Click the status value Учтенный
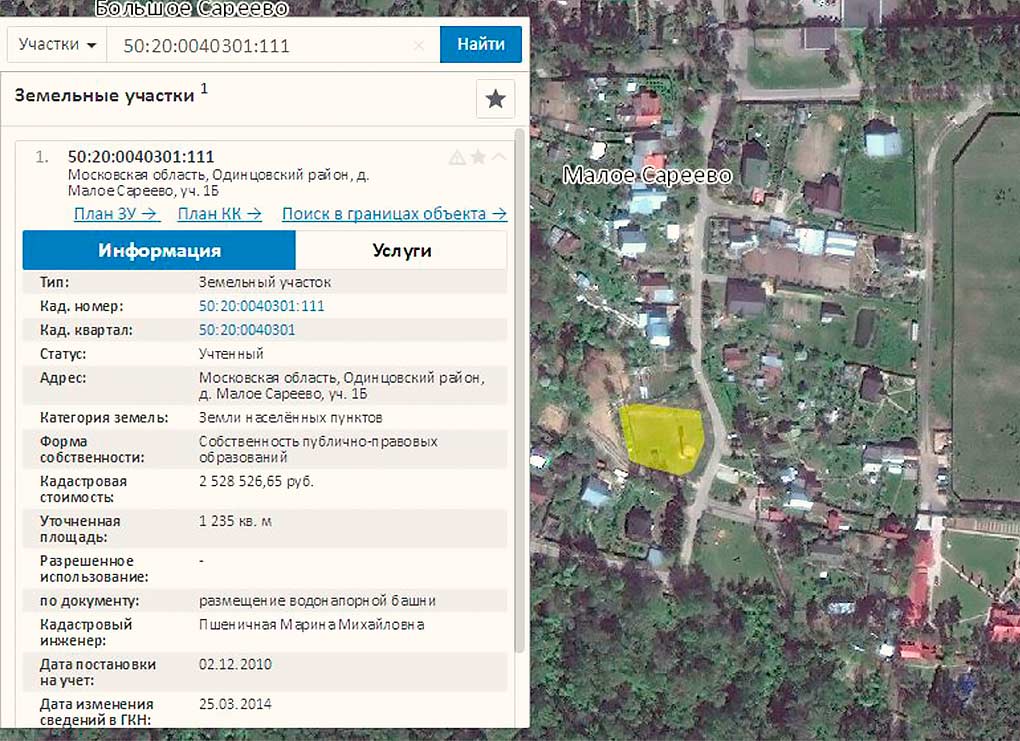Screen dimensions: 1020x741 point(231,354)
